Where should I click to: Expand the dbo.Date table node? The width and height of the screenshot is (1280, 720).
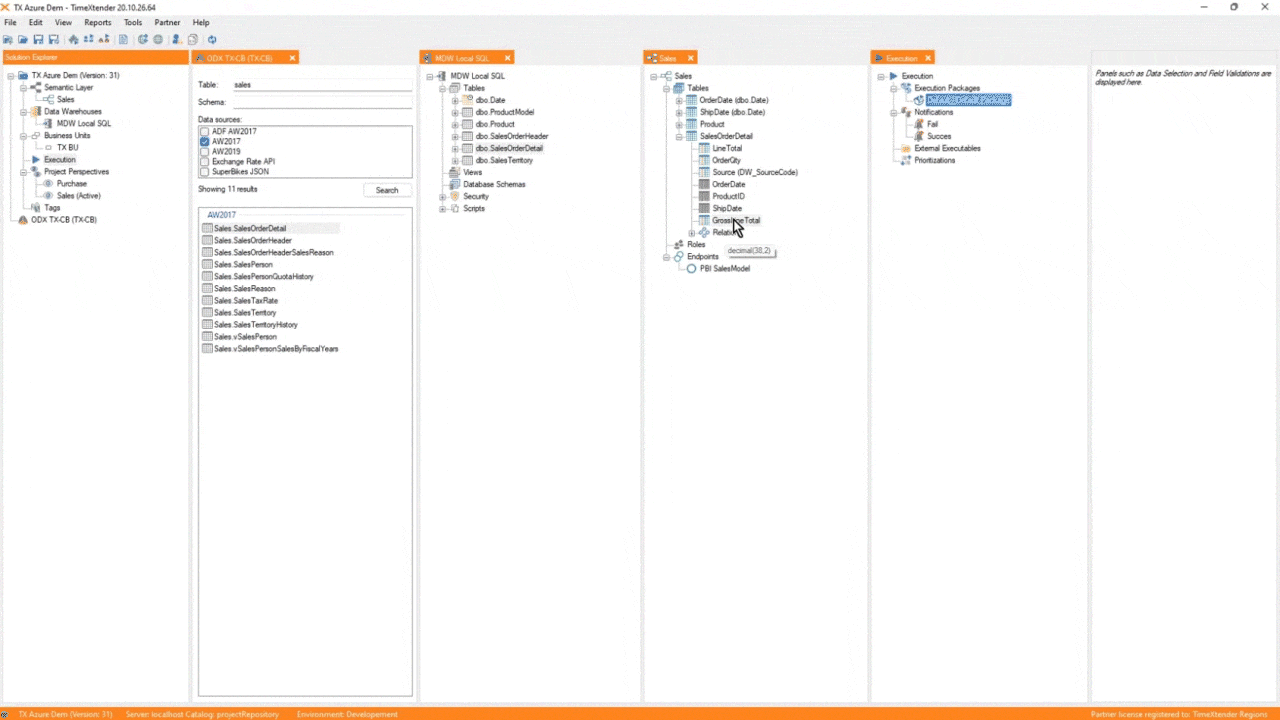pyautogui.click(x=454, y=100)
